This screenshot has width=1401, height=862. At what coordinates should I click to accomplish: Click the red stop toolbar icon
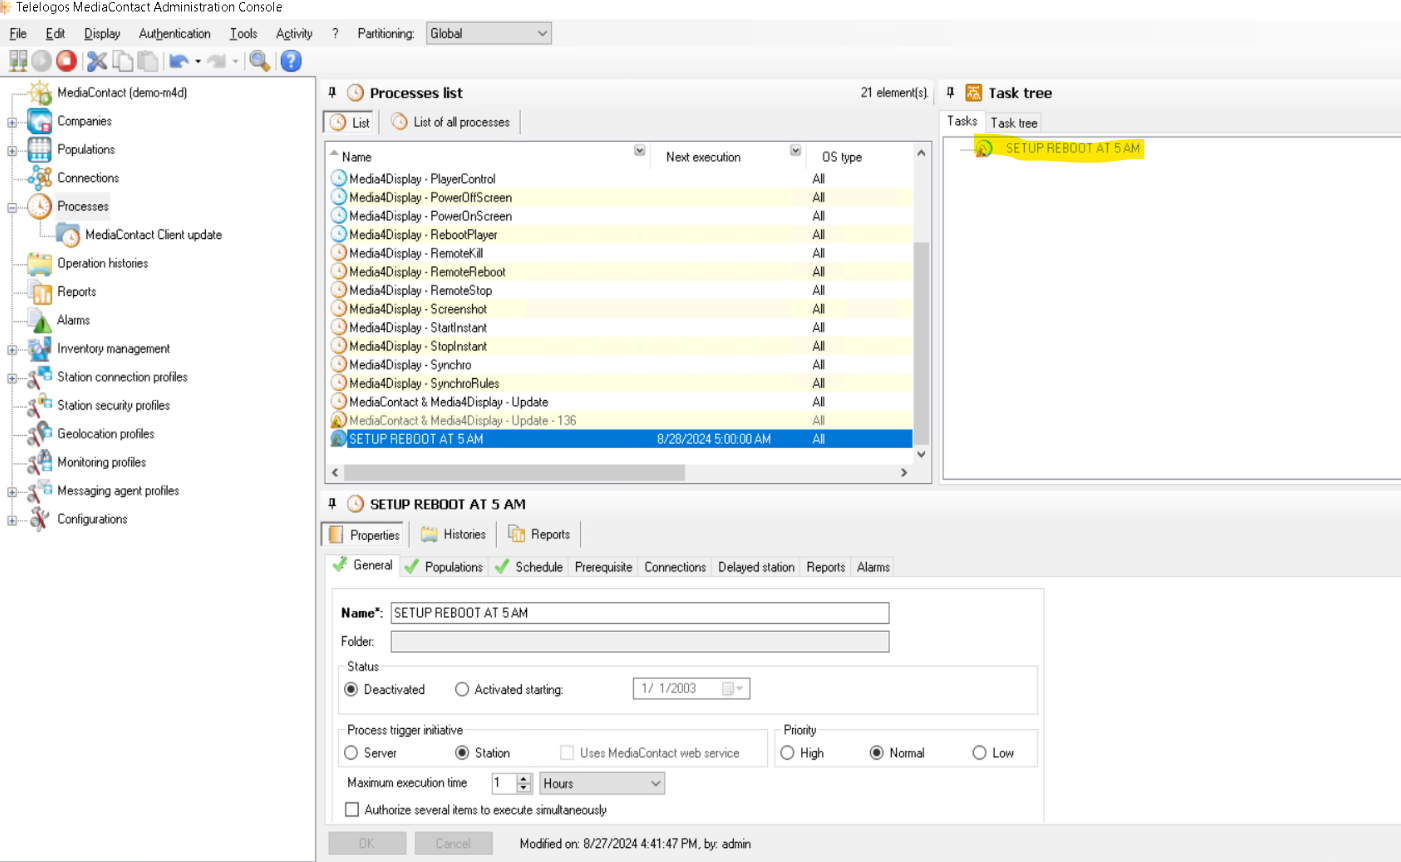tap(66, 61)
